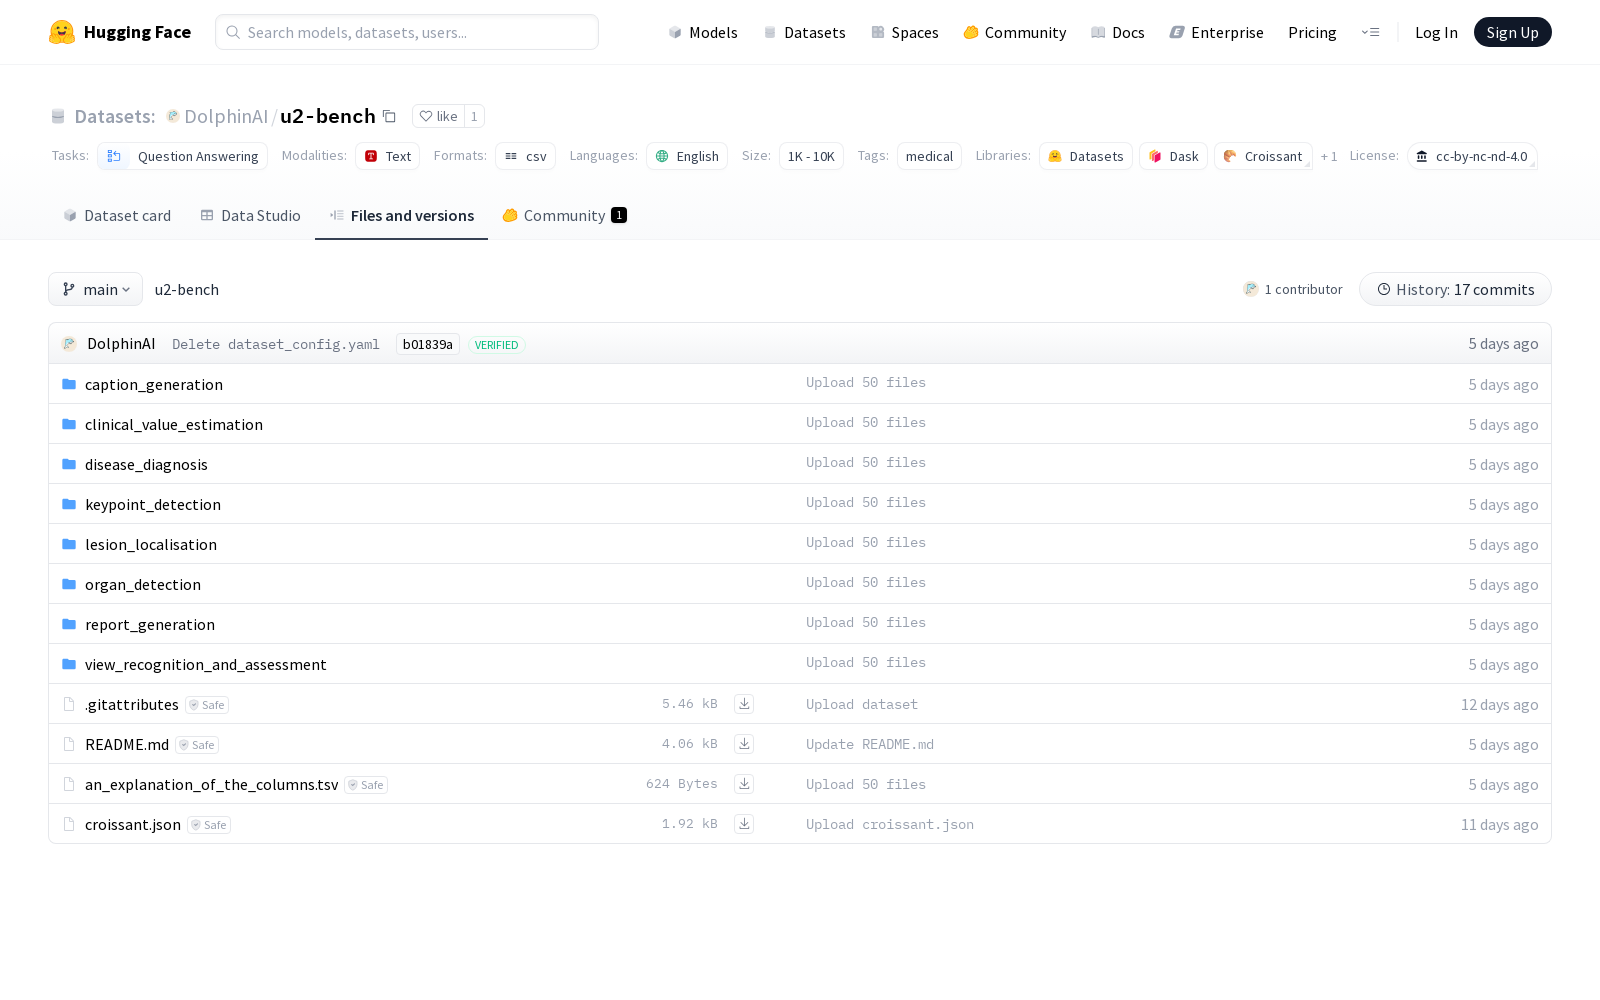Switch to the Dataset card tab
This screenshot has width=1600, height=1000.
pyautogui.click(x=117, y=216)
